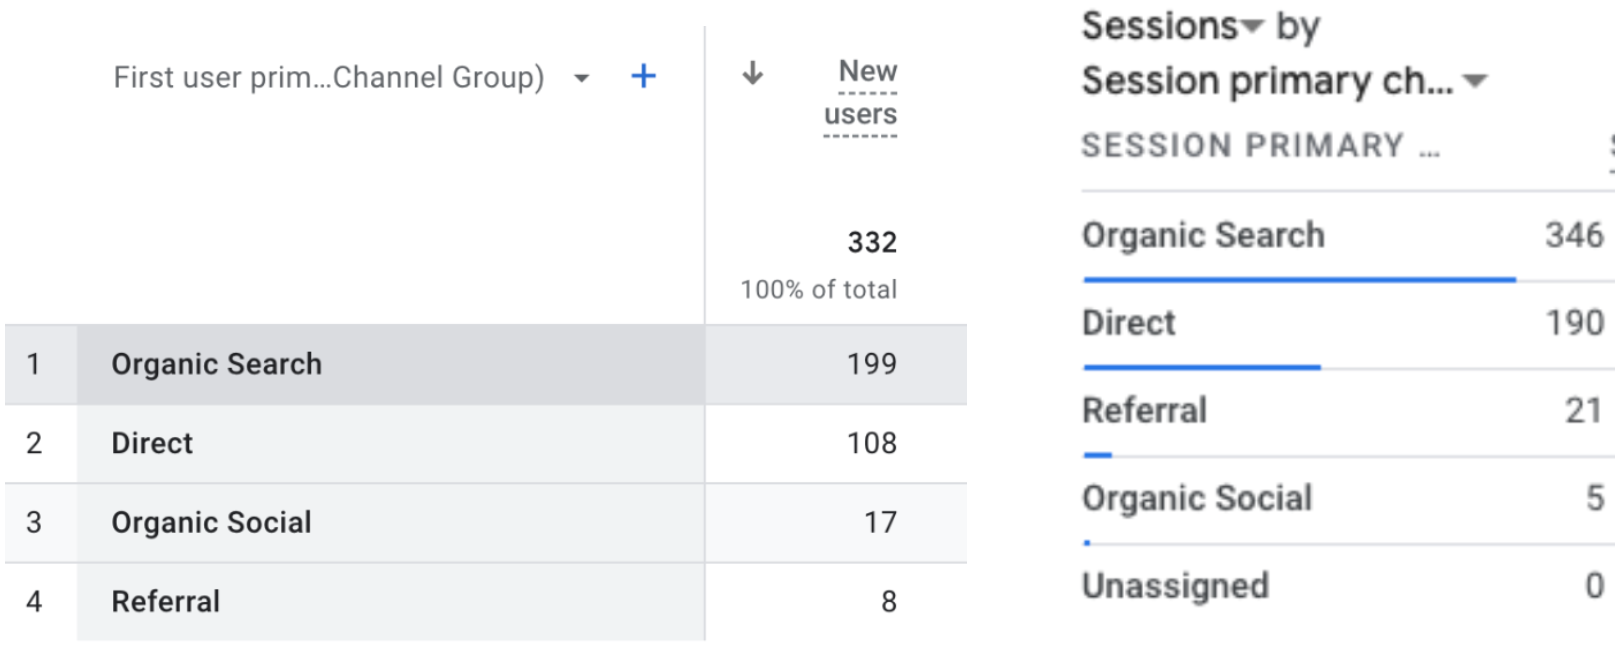Viewport: 1618px width, 651px height.
Task: Click the blue plus add dimension icon
Action: pyautogui.click(x=644, y=76)
